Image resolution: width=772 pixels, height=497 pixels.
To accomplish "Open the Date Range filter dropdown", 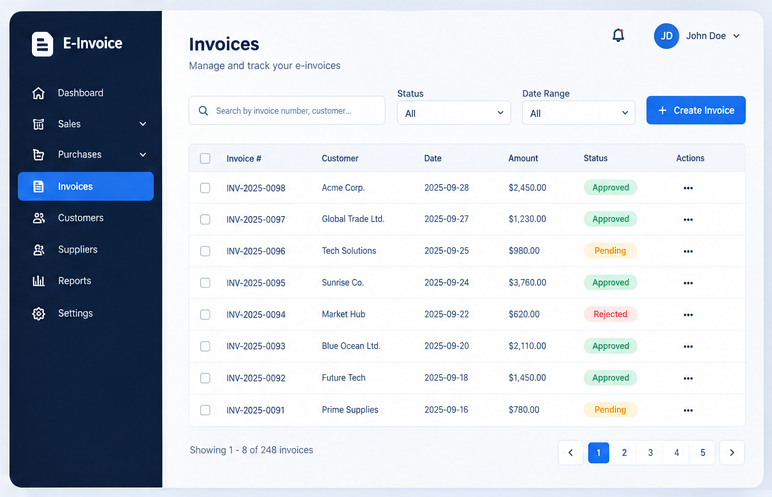I will [579, 113].
